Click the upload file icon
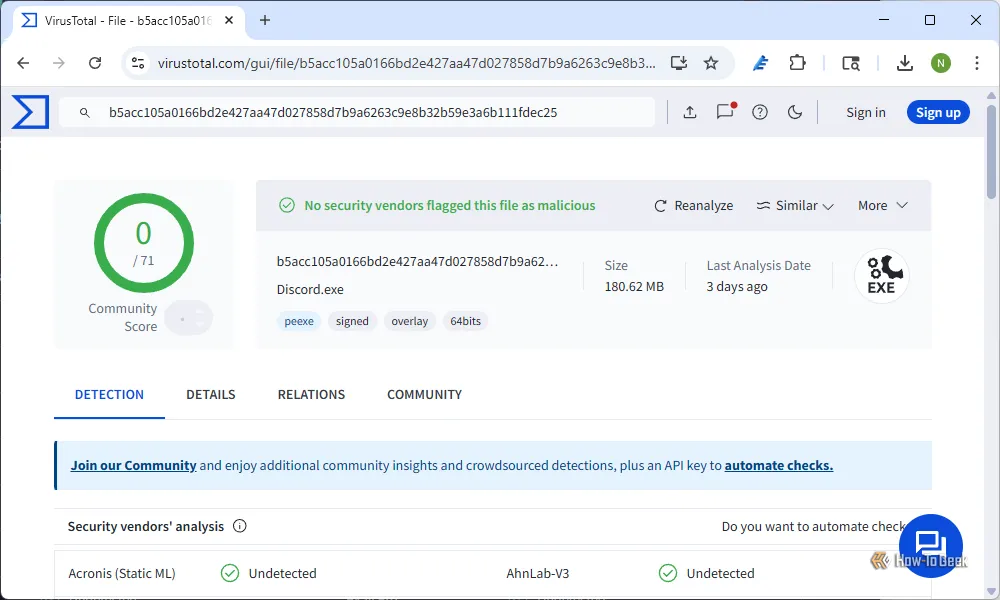This screenshot has width=1000, height=600. [690, 112]
